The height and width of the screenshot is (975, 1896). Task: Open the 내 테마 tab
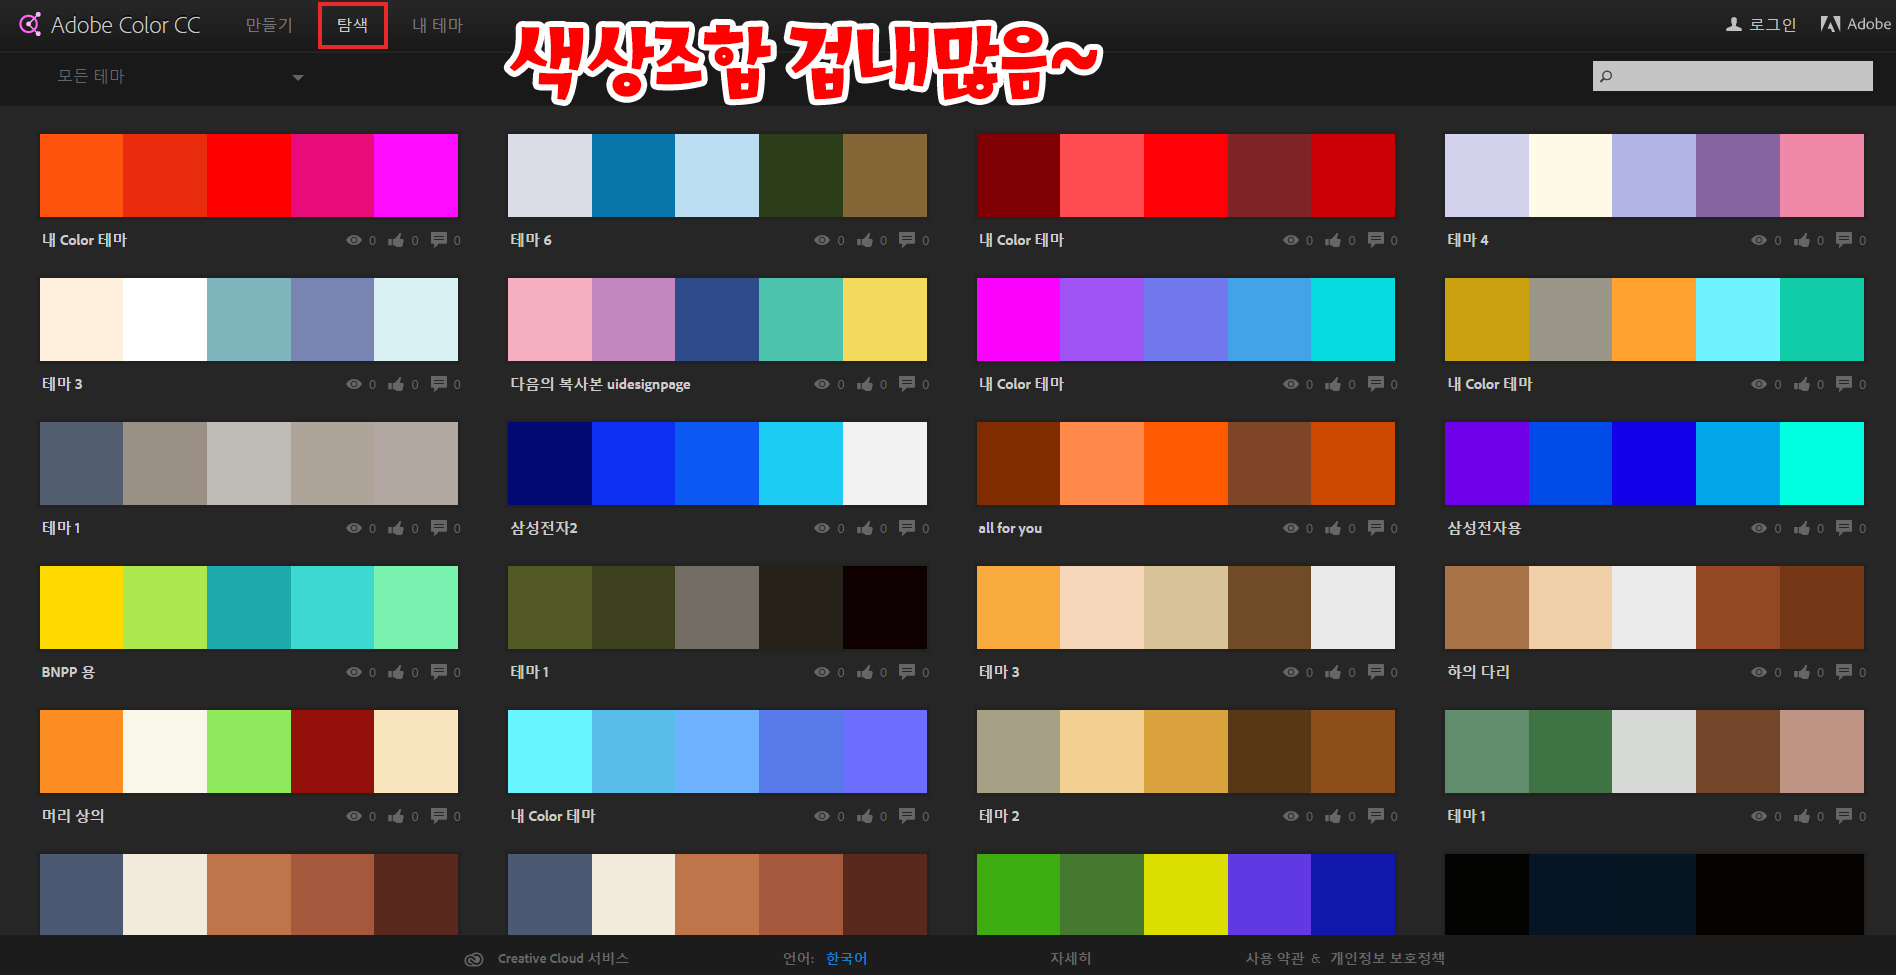click(x=436, y=25)
